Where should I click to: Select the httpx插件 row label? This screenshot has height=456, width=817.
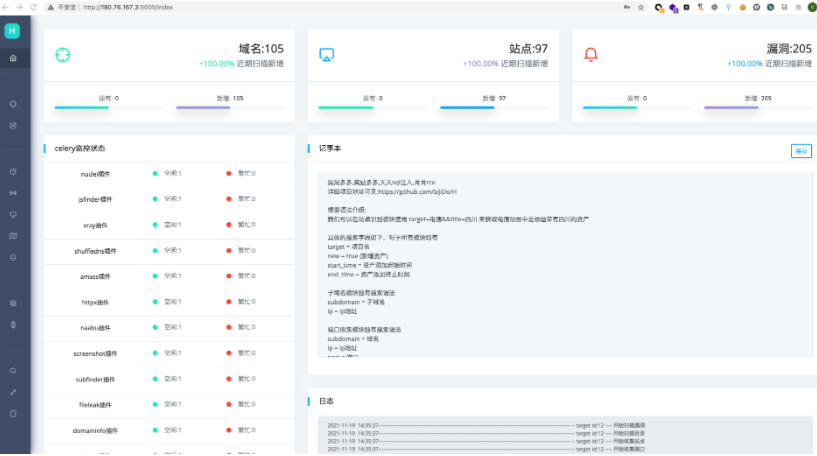pos(95,302)
